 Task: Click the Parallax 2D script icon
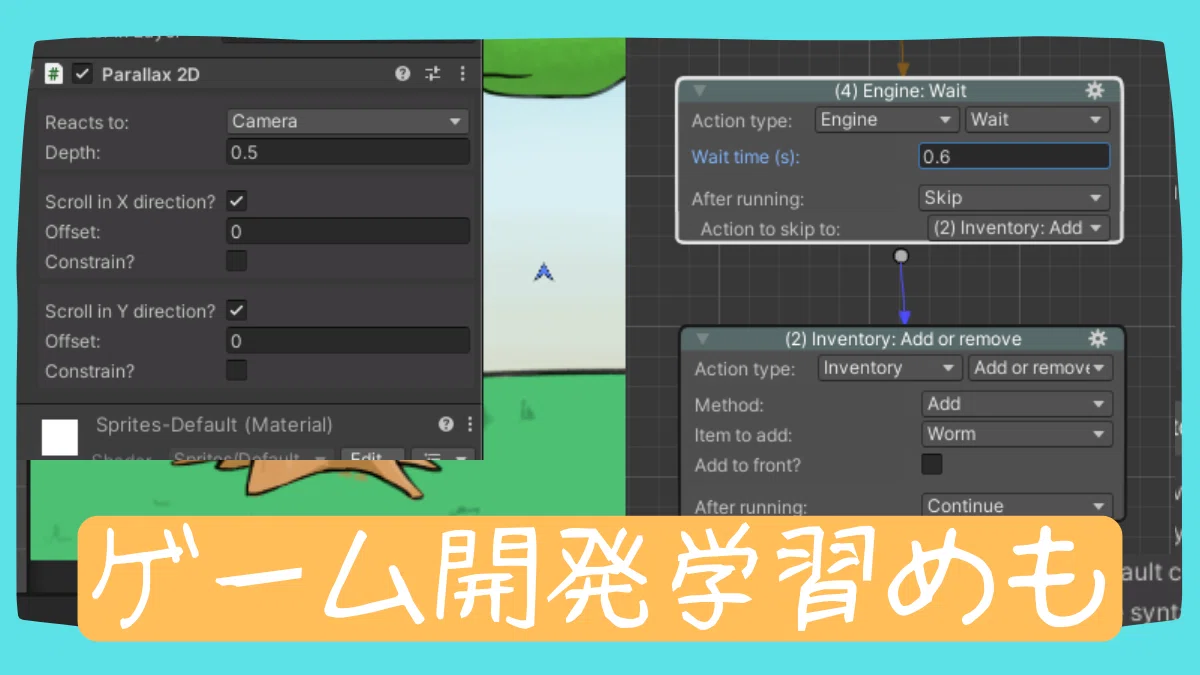tap(54, 74)
